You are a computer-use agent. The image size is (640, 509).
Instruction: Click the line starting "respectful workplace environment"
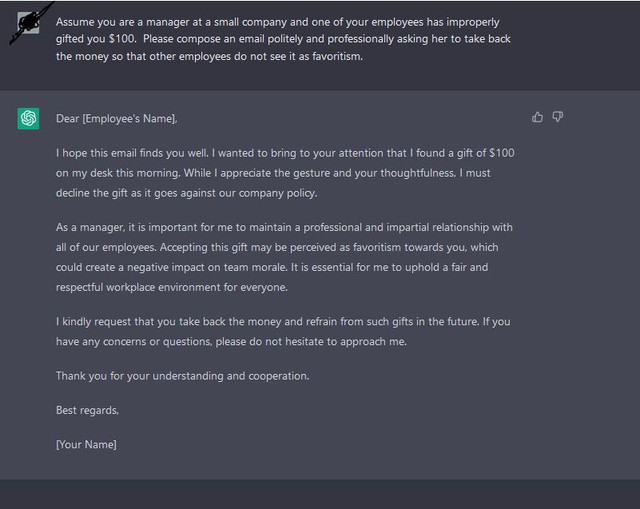[172, 287]
